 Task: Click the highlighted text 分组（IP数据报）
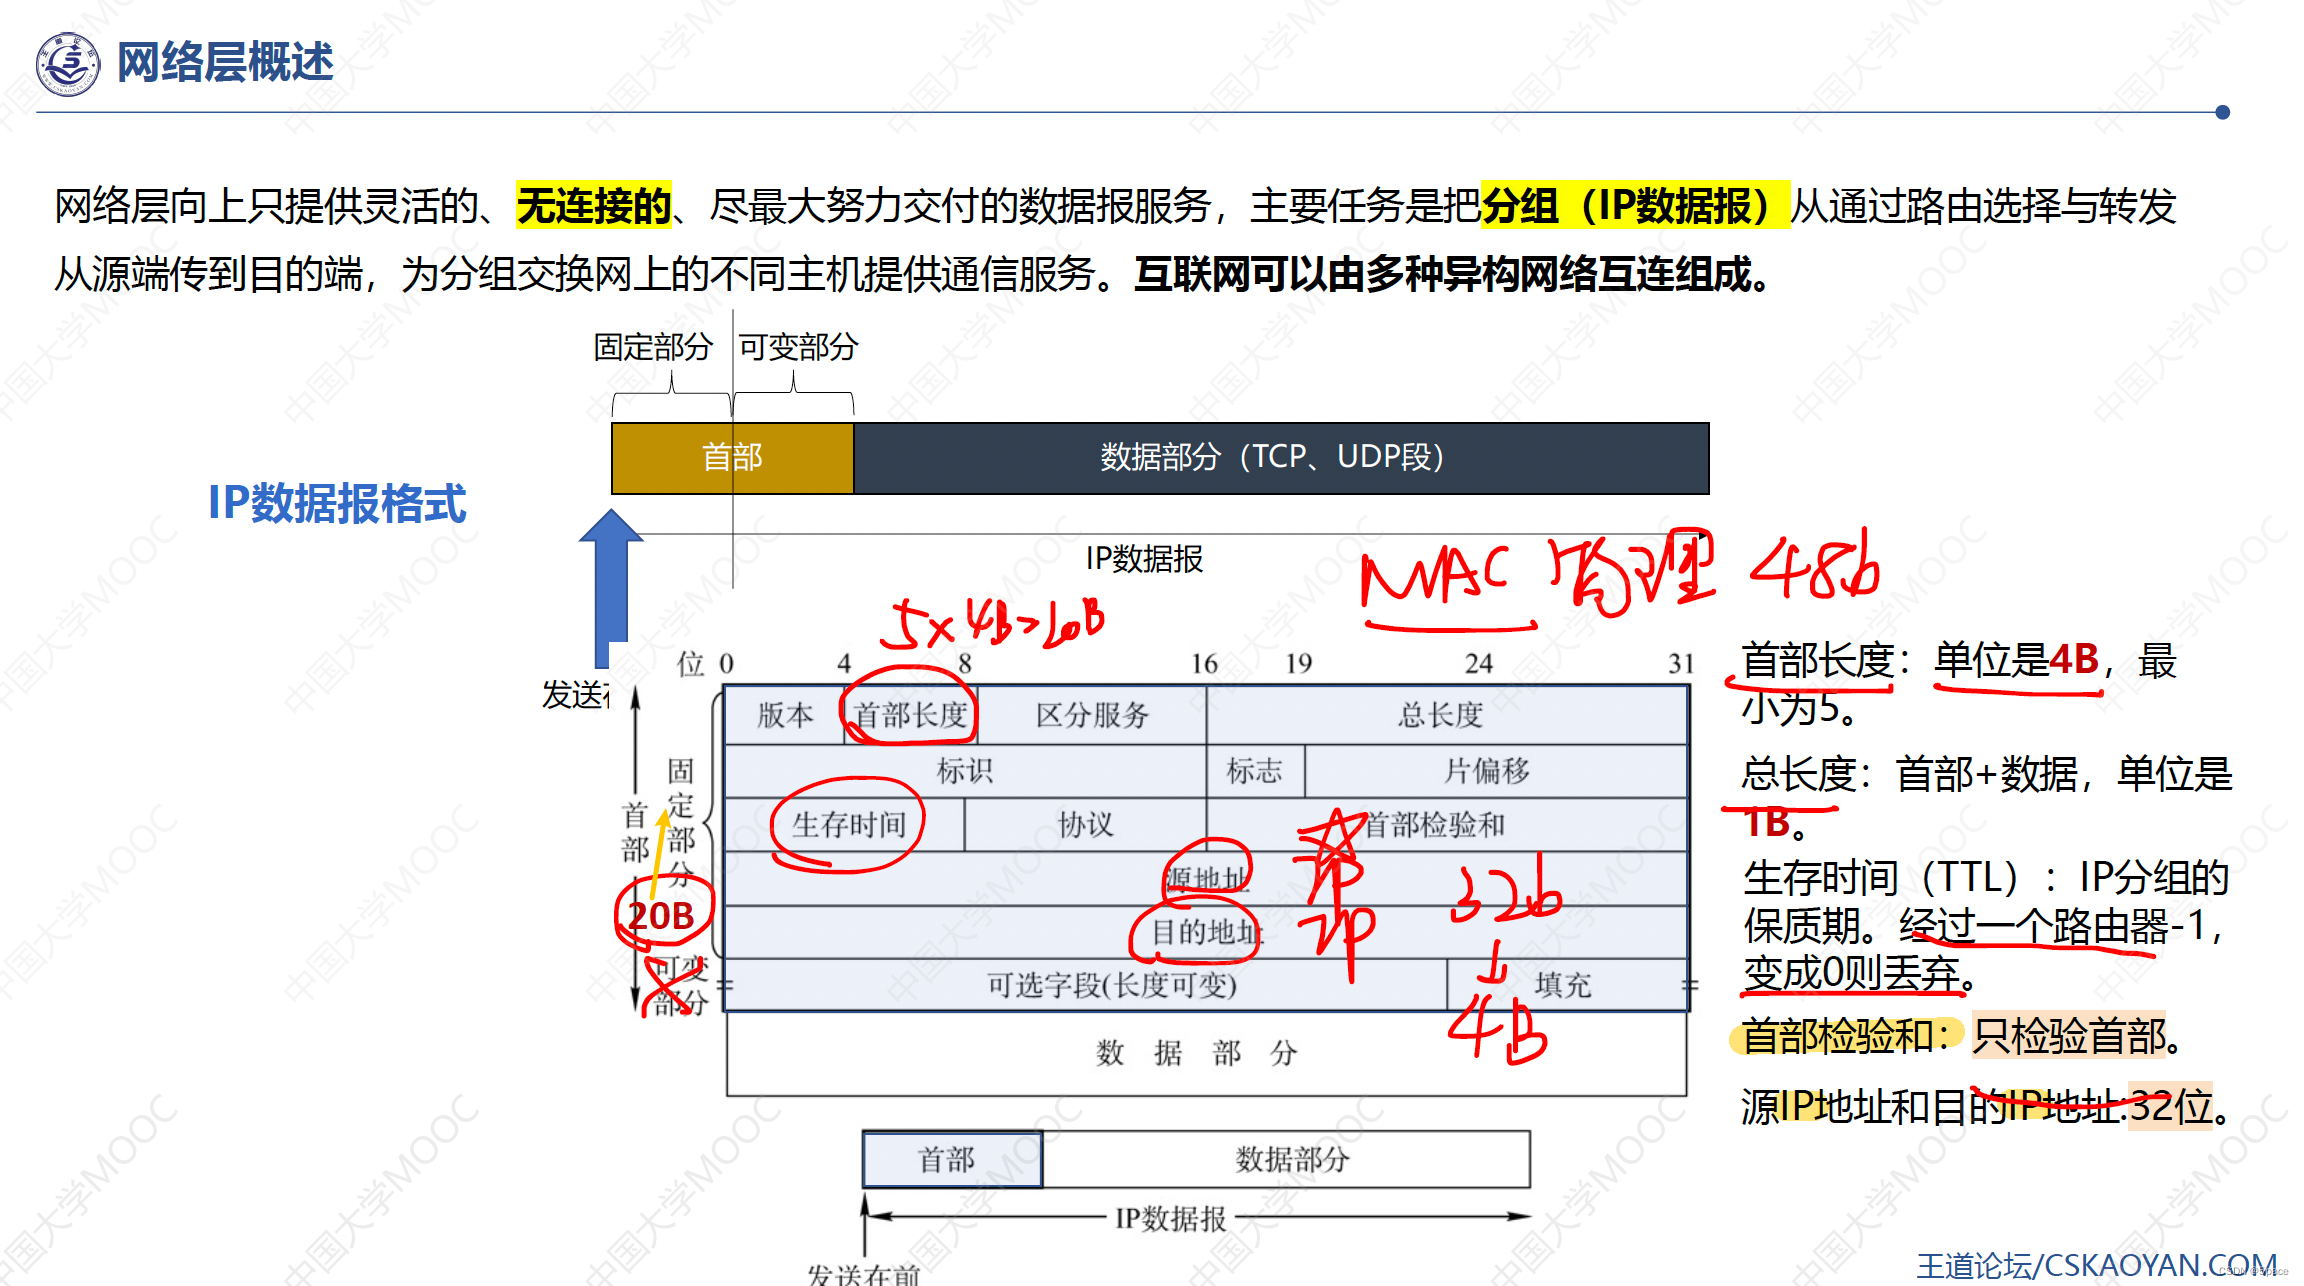tap(1635, 206)
